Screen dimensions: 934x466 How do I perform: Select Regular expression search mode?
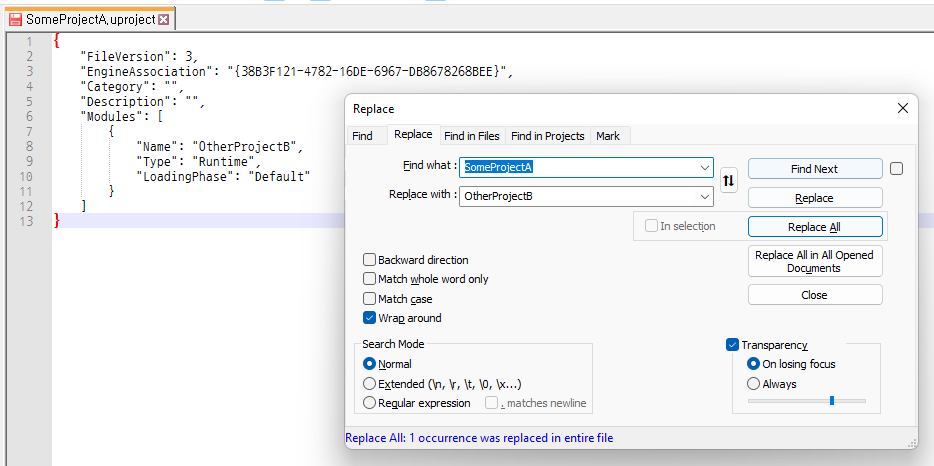click(370, 403)
